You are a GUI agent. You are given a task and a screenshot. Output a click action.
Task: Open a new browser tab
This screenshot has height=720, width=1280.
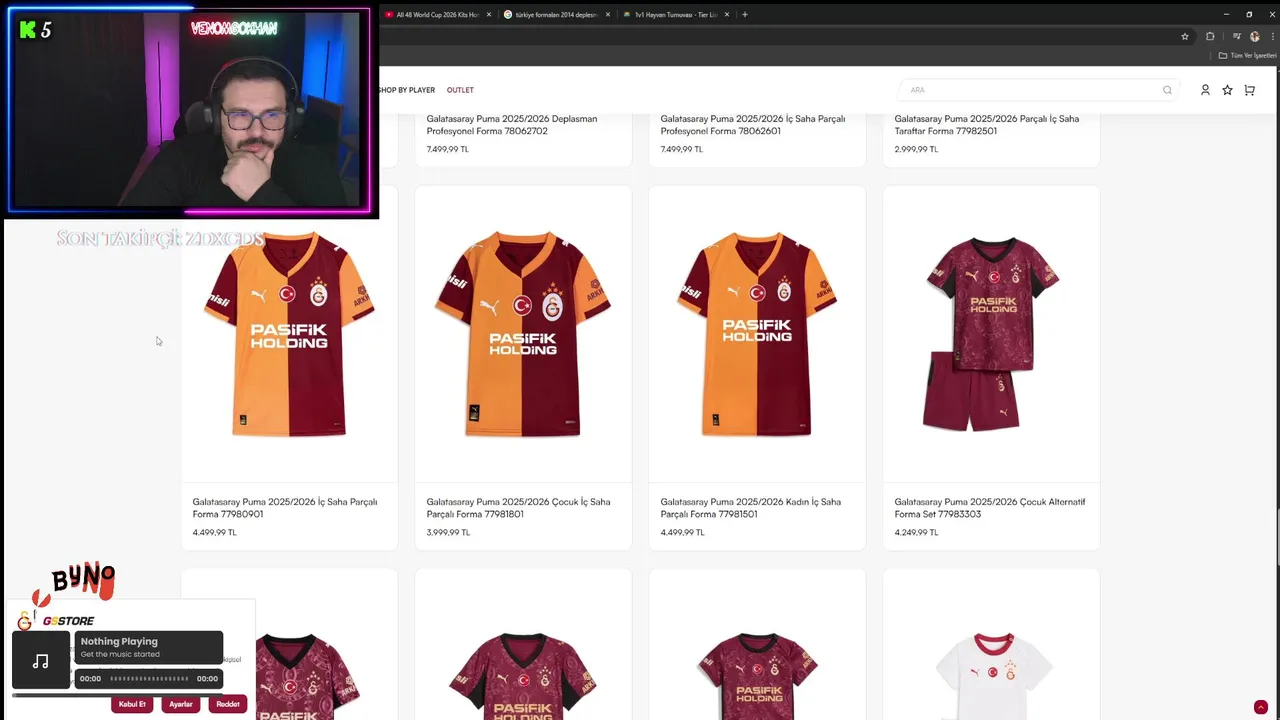(744, 14)
